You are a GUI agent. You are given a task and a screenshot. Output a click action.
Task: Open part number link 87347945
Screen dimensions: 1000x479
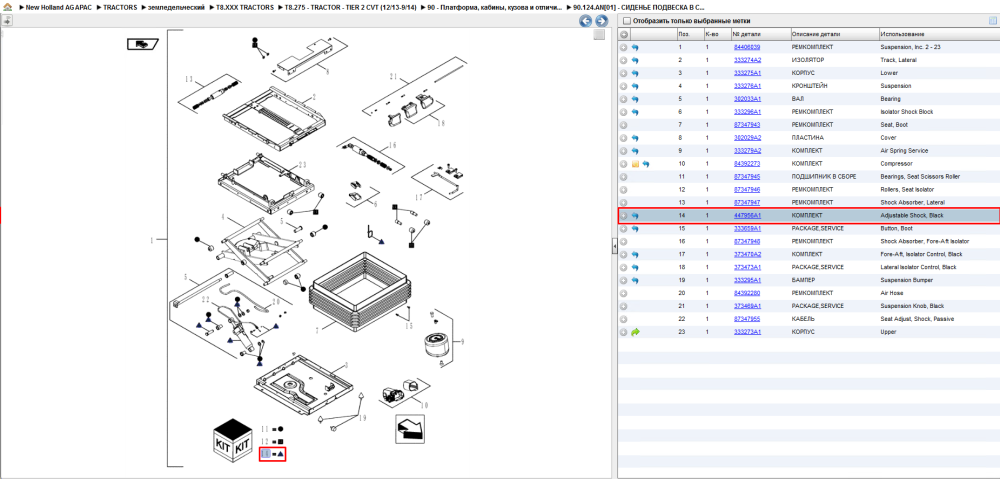(747, 177)
